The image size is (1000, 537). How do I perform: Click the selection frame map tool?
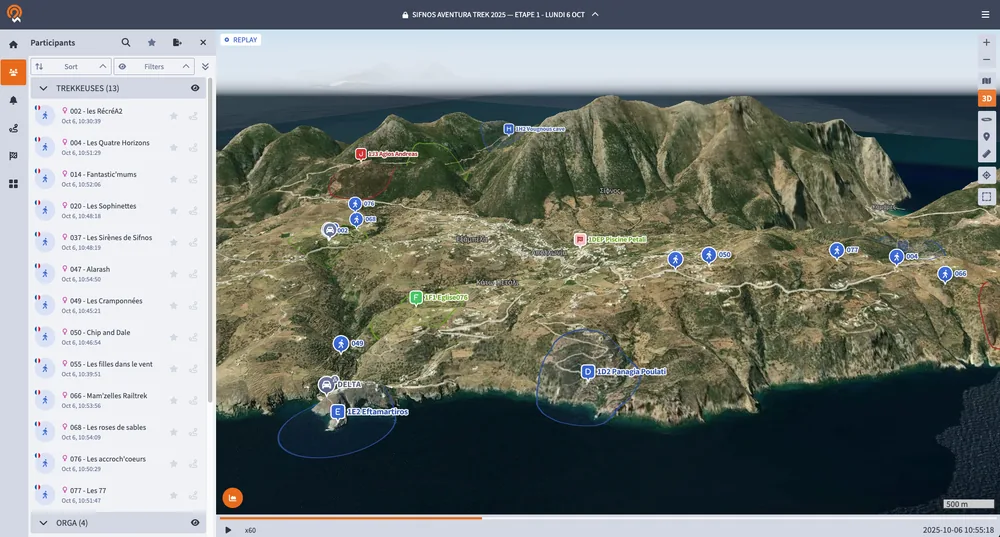(987, 197)
